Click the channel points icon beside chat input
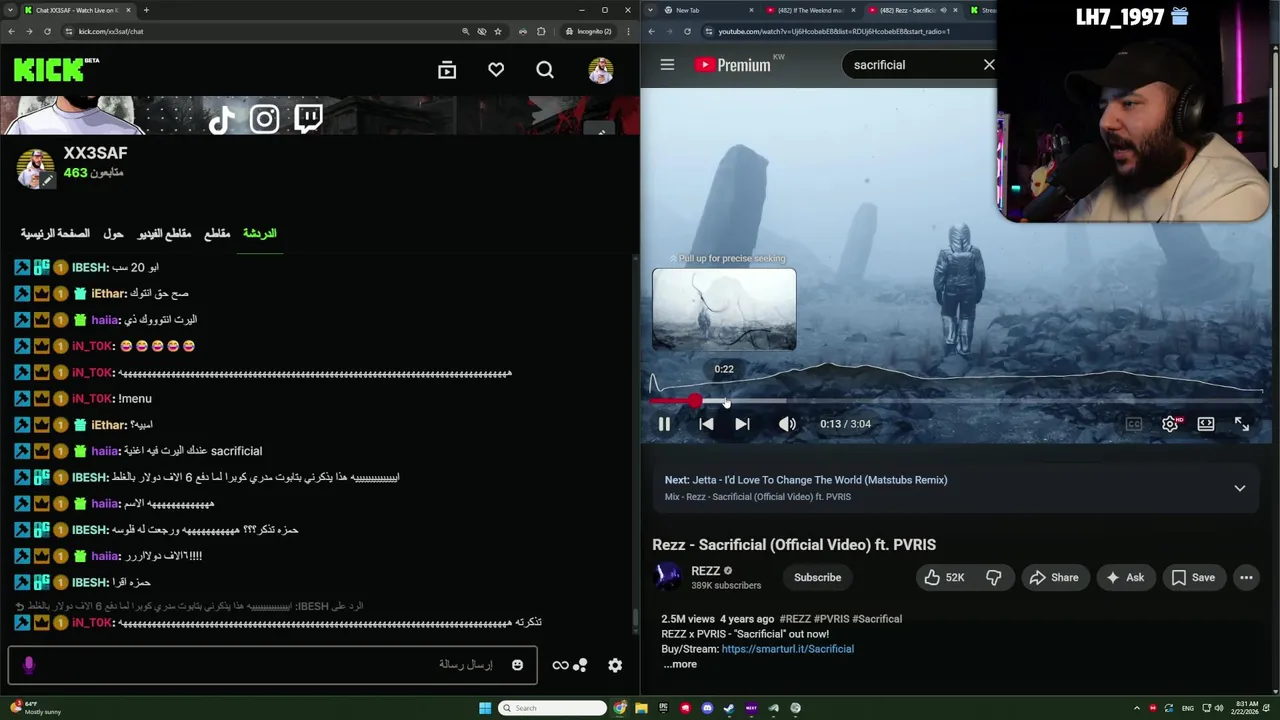Screen dimensions: 1280x720 pyautogui.click(x=570, y=665)
